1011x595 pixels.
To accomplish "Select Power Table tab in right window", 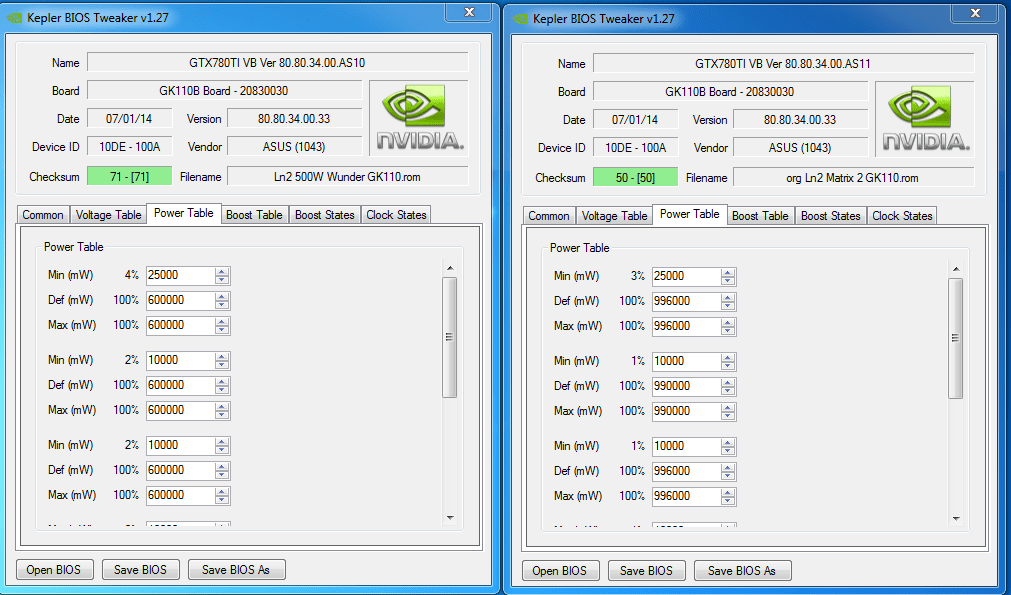I will [x=690, y=214].
